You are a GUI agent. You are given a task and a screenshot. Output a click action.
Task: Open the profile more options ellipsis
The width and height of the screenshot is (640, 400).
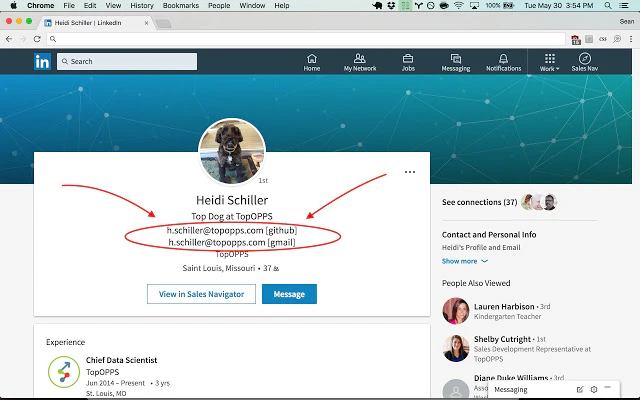pyautogui.click(x=410, y=172)
